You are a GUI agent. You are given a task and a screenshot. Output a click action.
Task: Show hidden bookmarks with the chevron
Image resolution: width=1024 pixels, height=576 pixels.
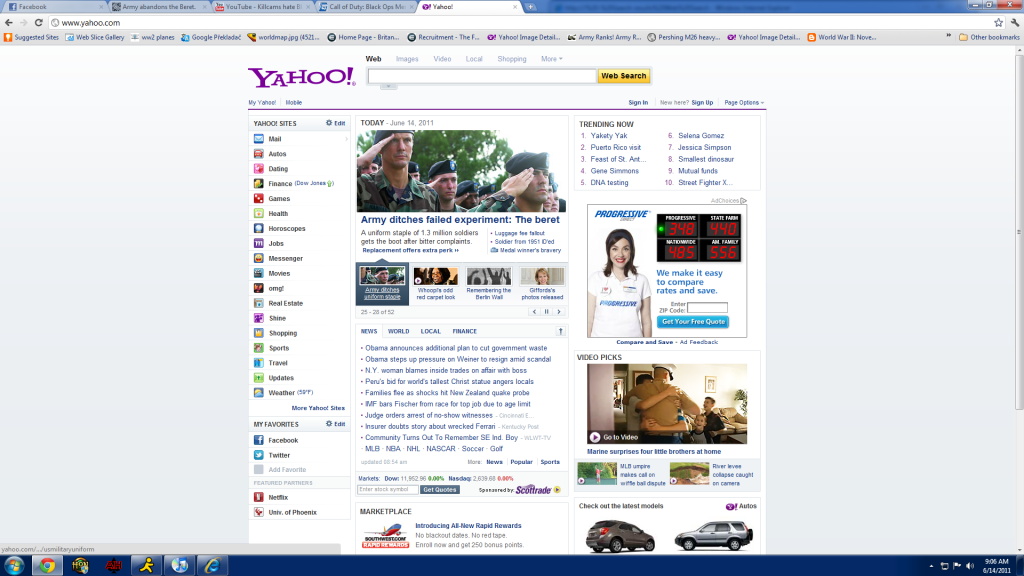pyautogui.click(x=949, y=37)
